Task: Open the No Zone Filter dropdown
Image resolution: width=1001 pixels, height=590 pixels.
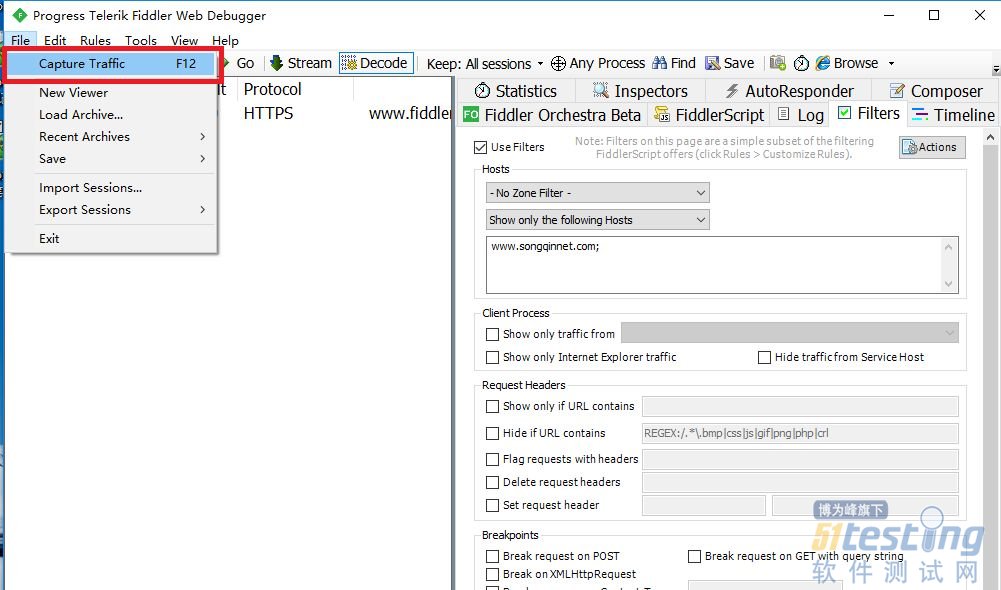Action: (598, 193)
